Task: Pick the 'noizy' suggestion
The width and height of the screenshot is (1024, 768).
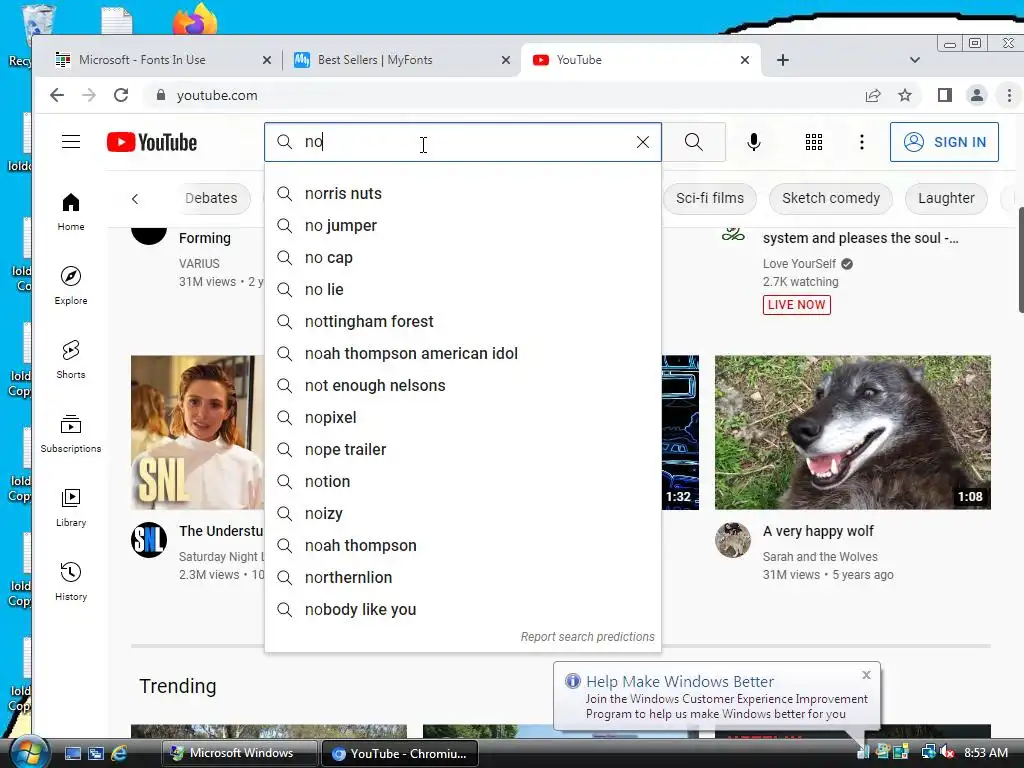Action: (463, 513)
